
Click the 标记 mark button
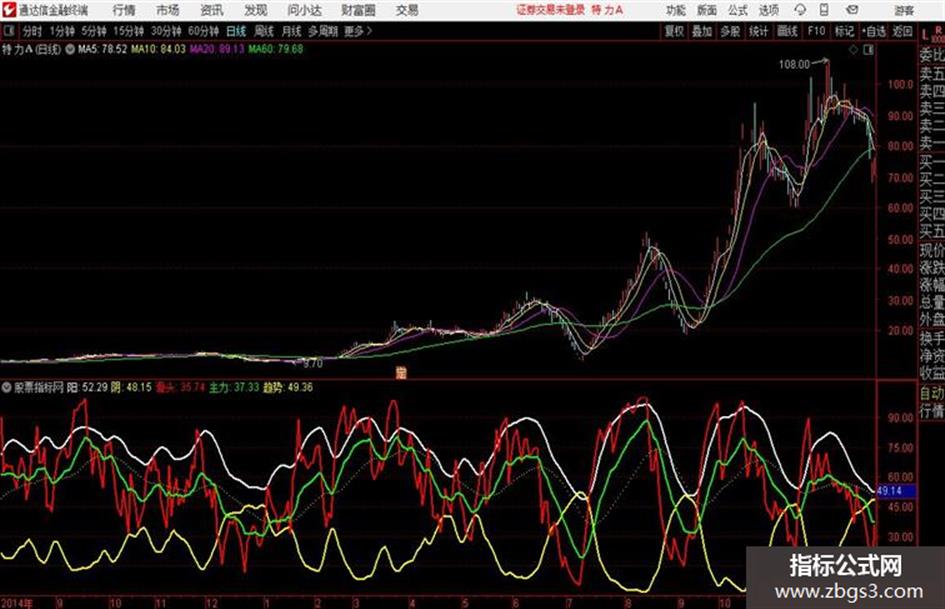pyautogui.click(x=844, y=31)
